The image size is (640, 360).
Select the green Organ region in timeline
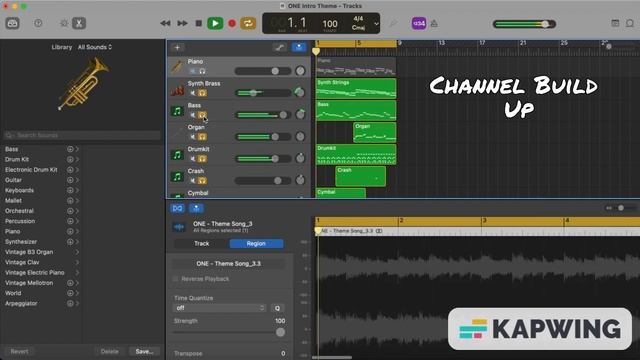(374, 132)
